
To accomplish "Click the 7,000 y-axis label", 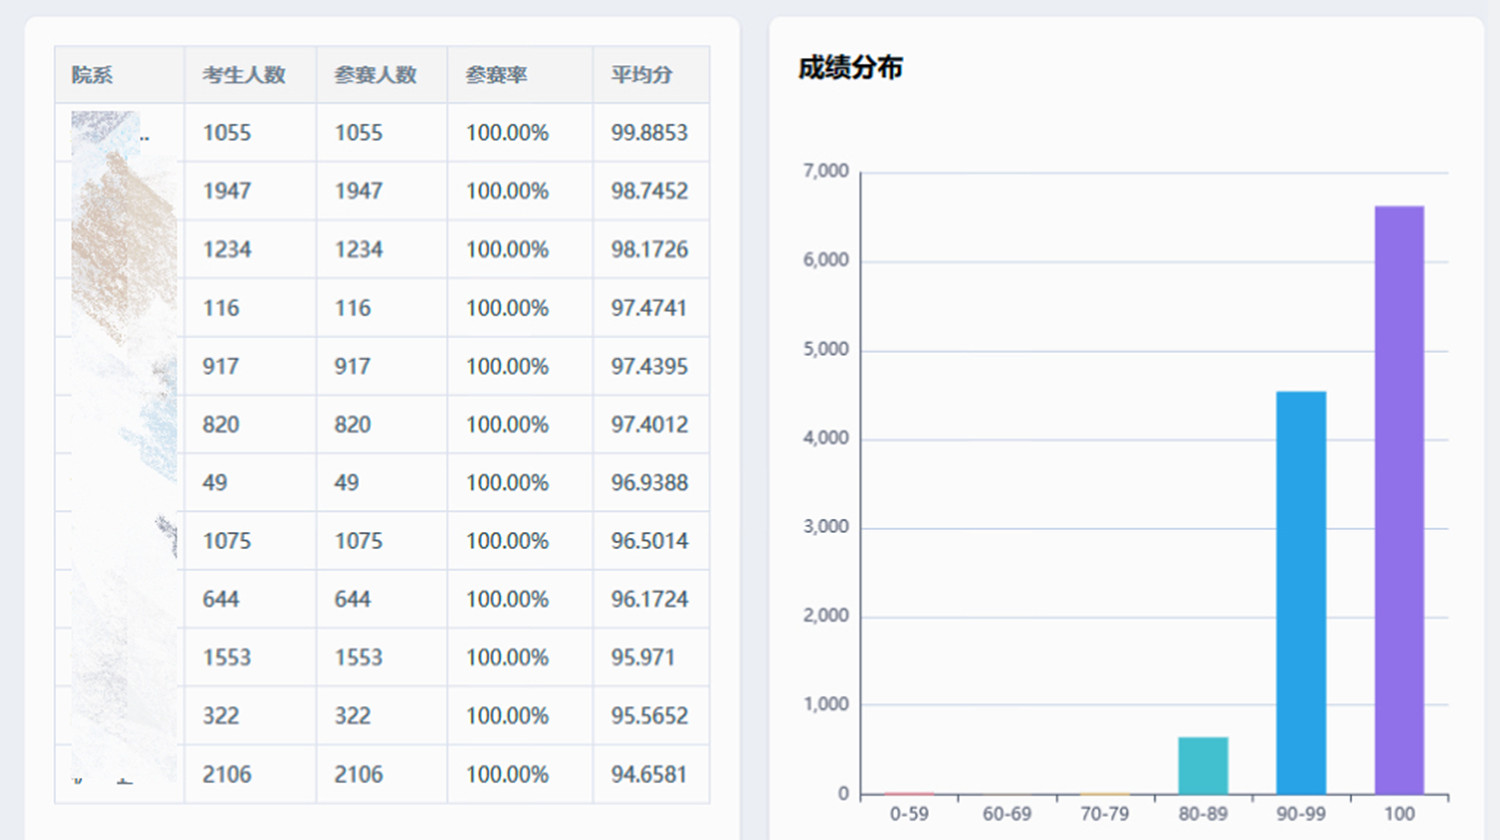I will tap(825, 171).
